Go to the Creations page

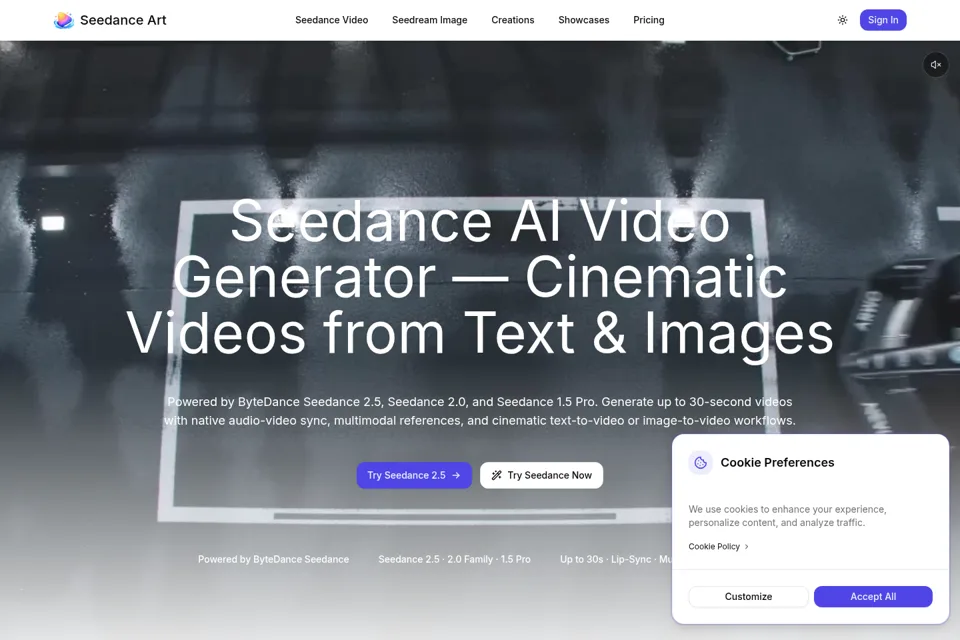tap(512, 20)
